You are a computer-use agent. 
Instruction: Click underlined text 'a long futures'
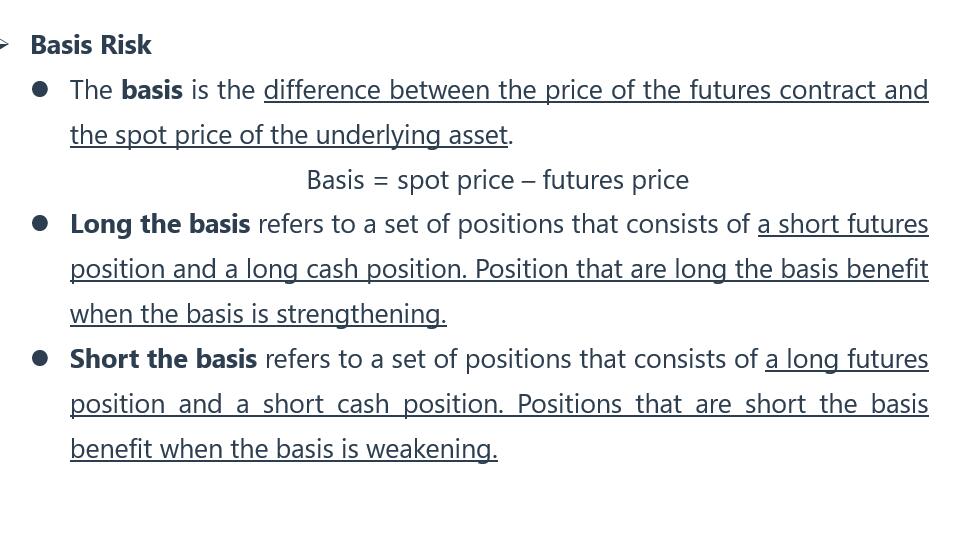click(847, 359)
